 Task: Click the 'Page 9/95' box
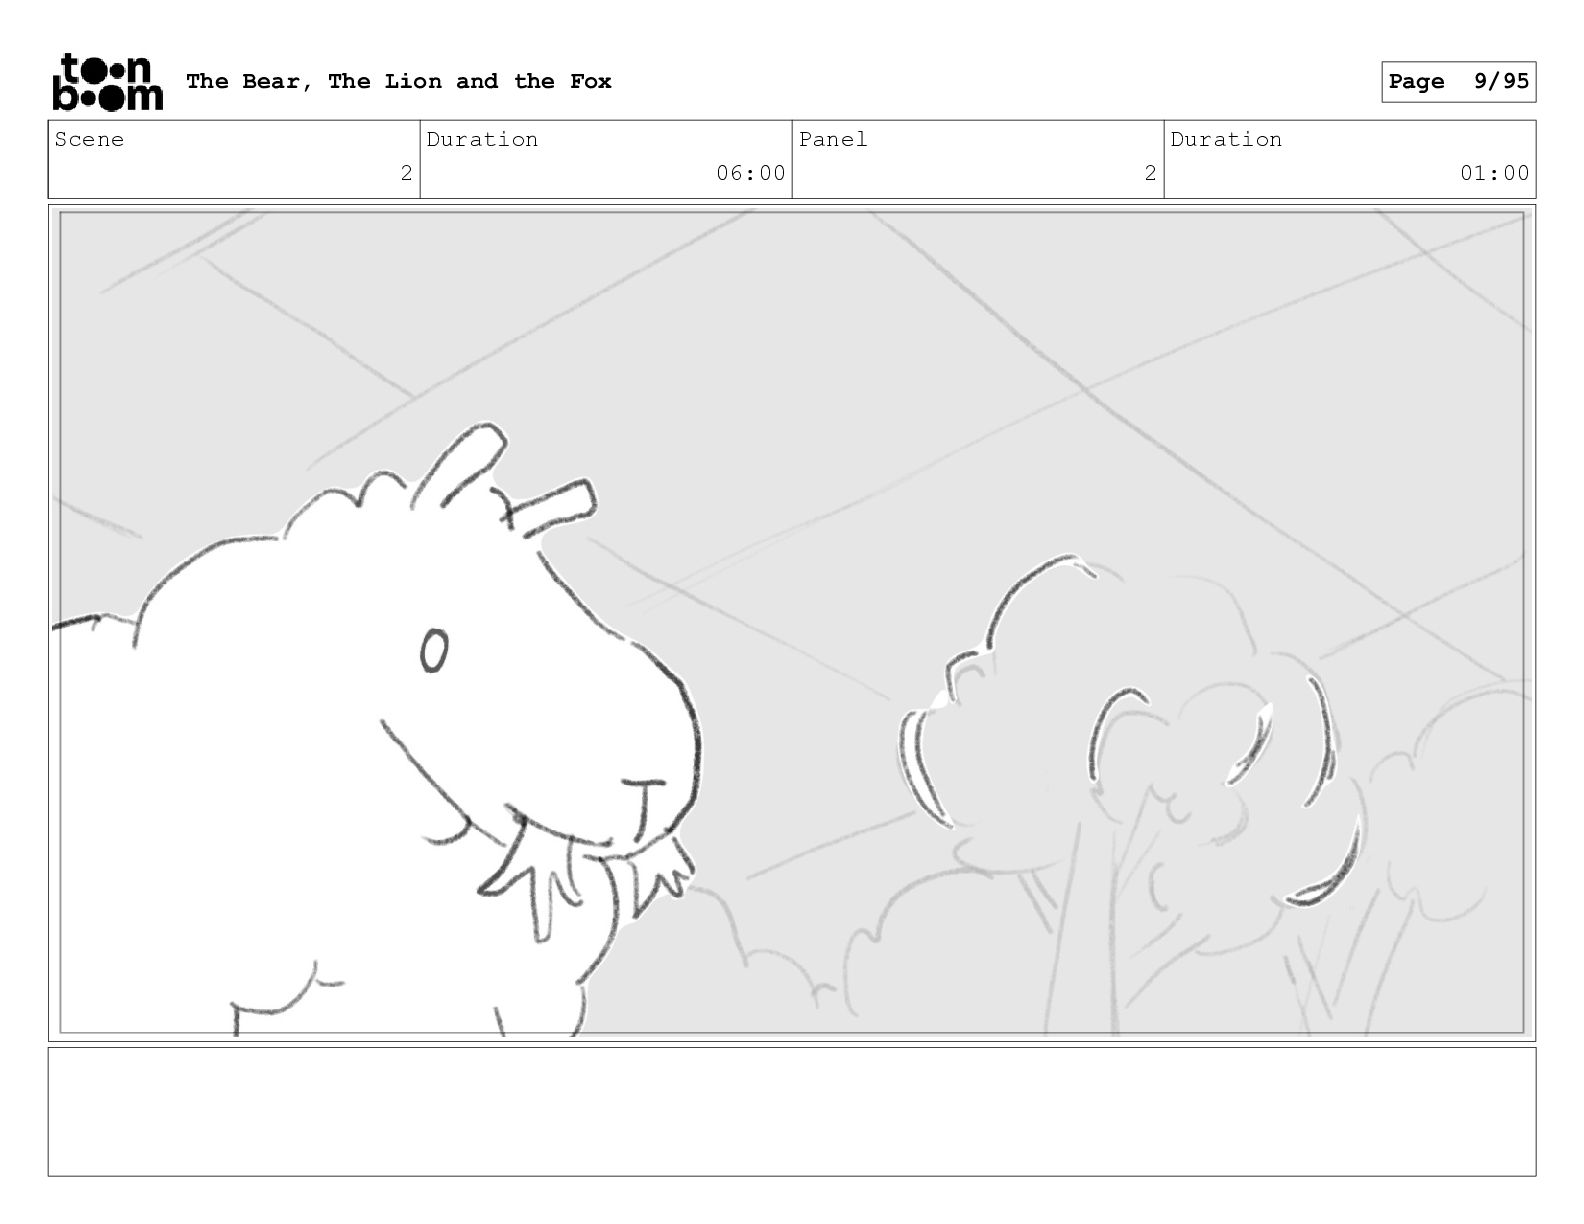pos(1458,82)
